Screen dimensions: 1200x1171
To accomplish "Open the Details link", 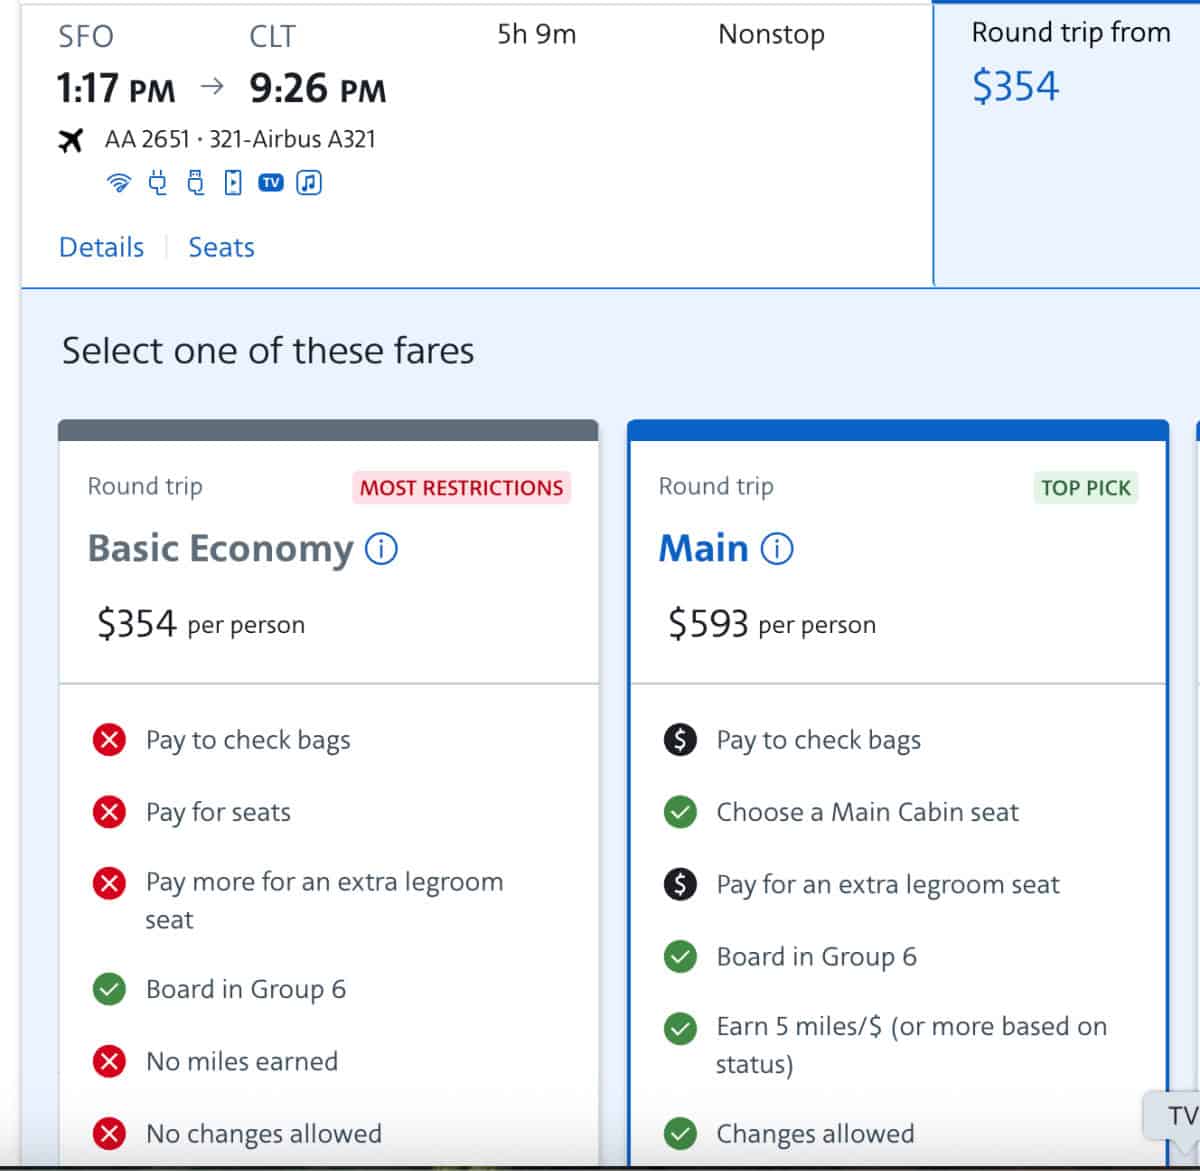I will click(x=100, y=247).
